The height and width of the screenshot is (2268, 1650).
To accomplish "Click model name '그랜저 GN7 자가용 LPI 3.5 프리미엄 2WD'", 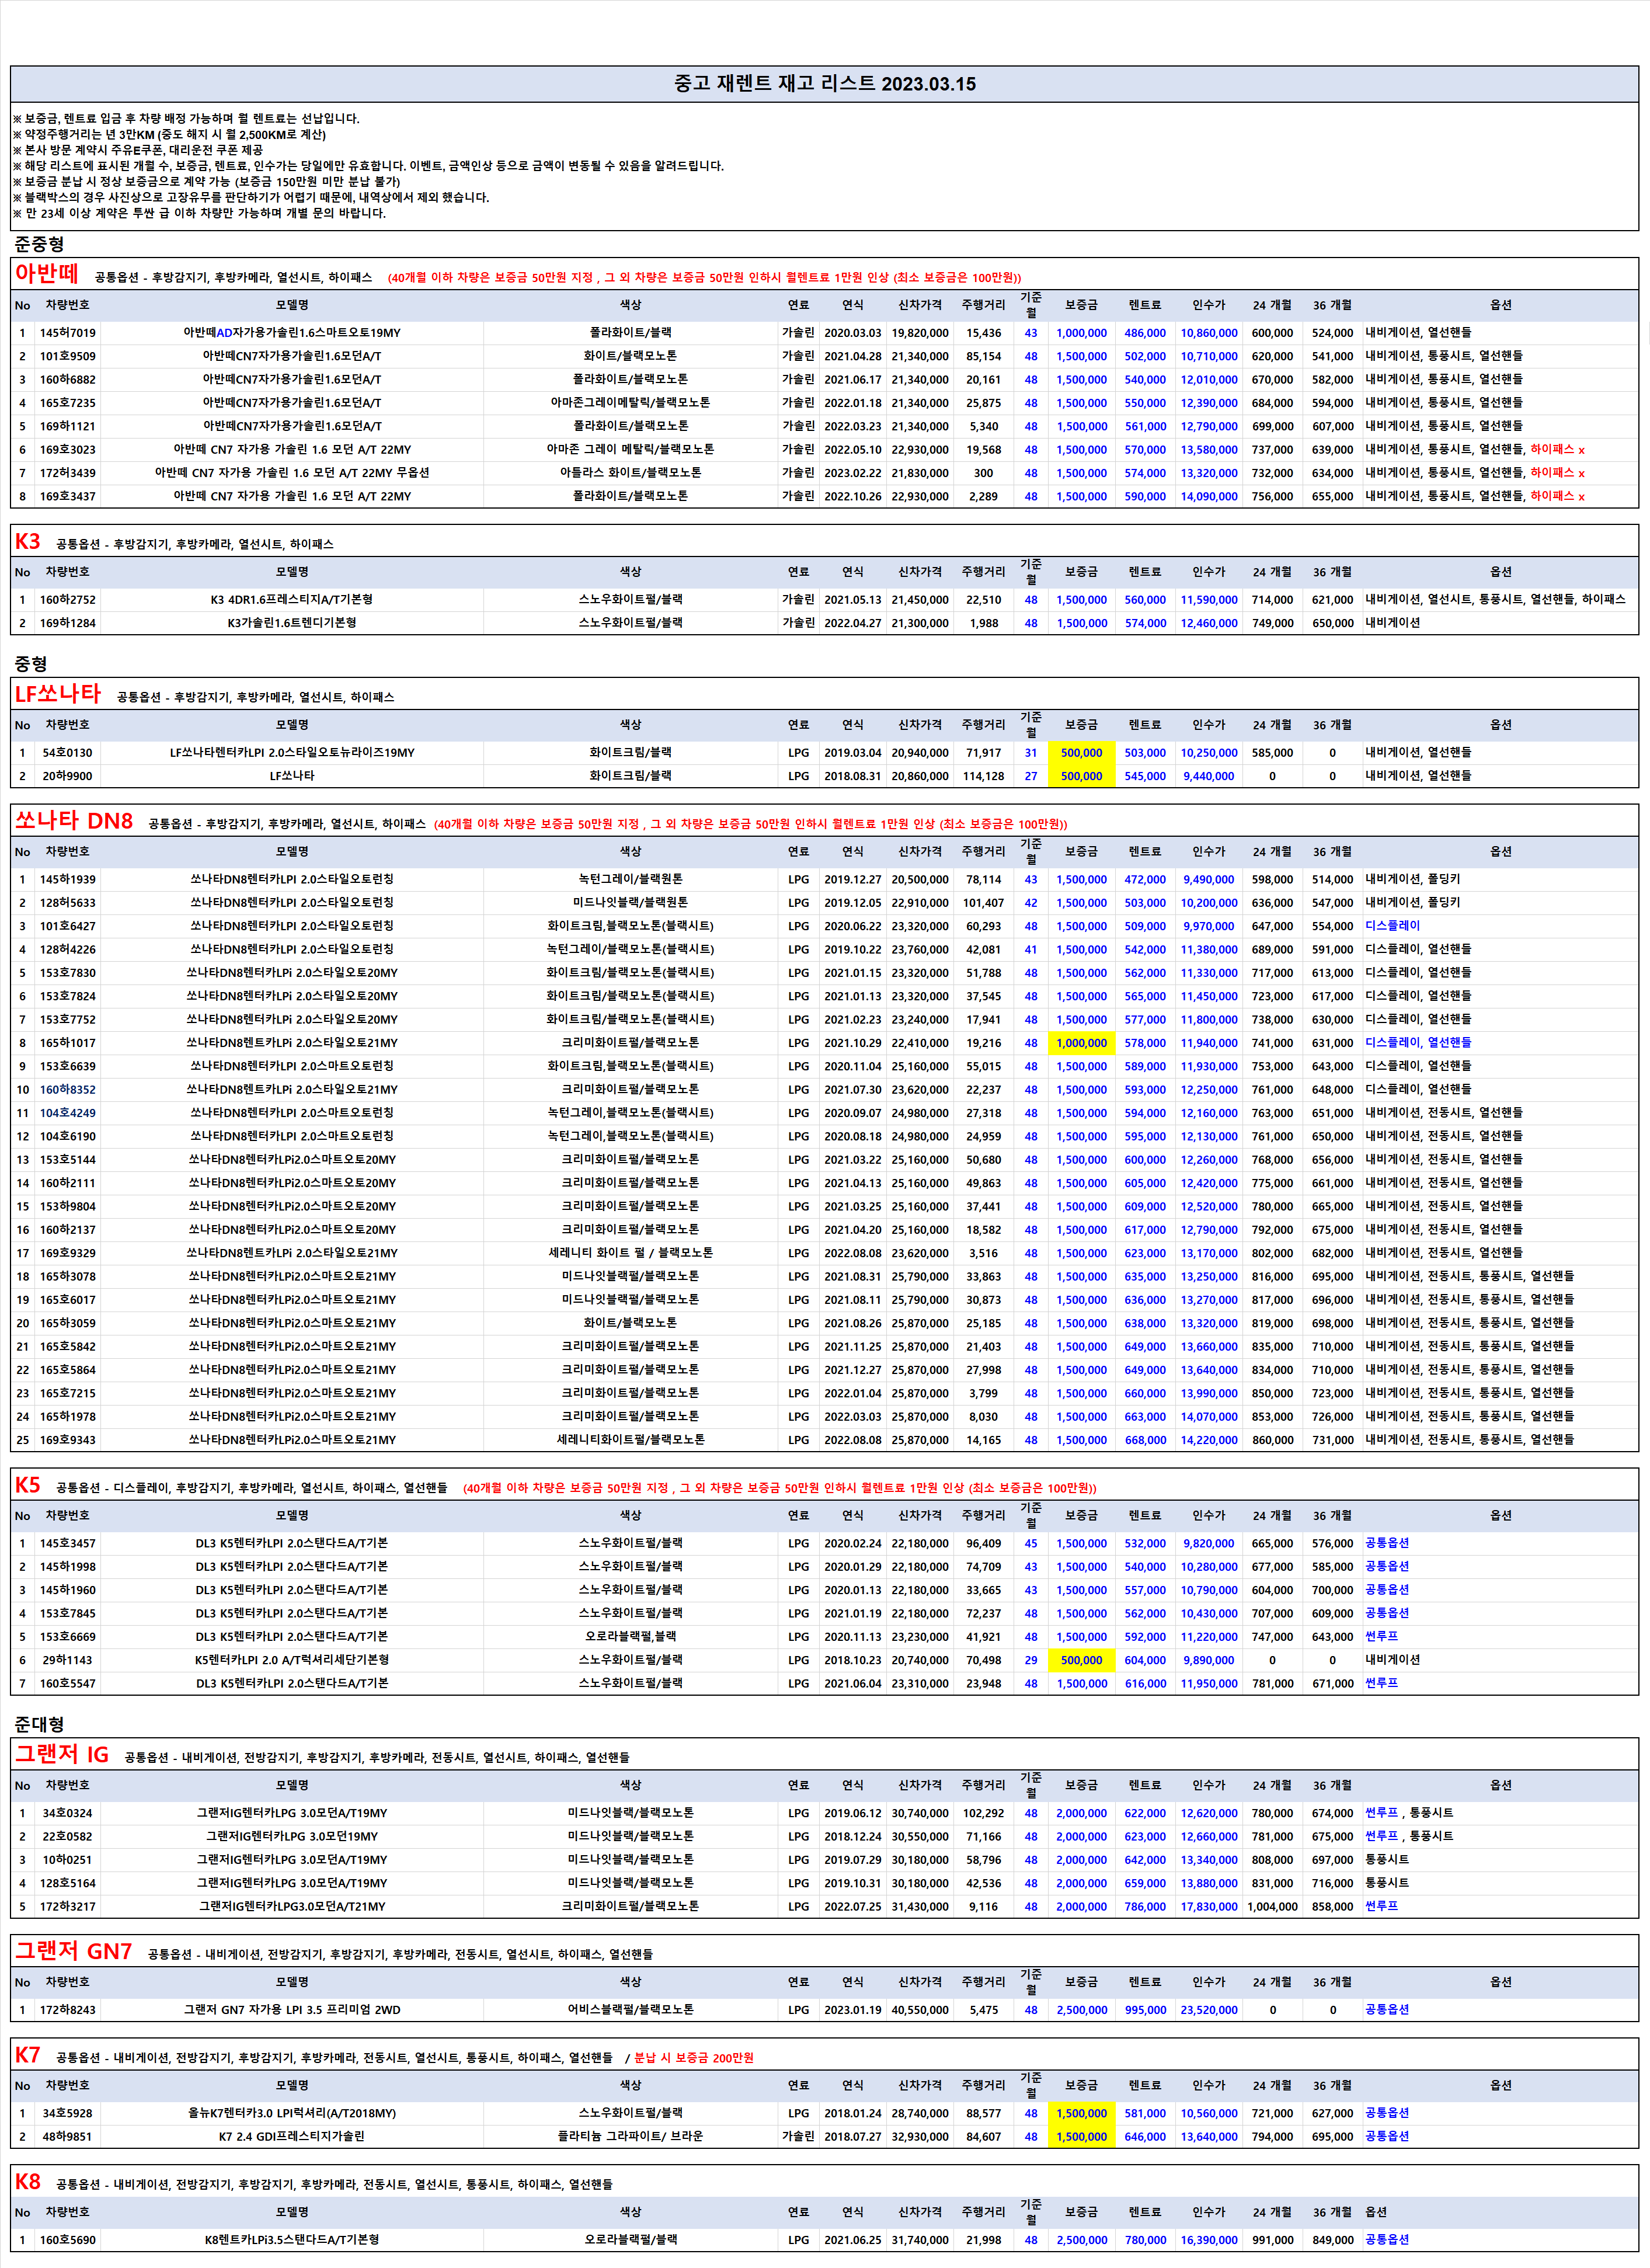I will click(x=292, y=2010).
